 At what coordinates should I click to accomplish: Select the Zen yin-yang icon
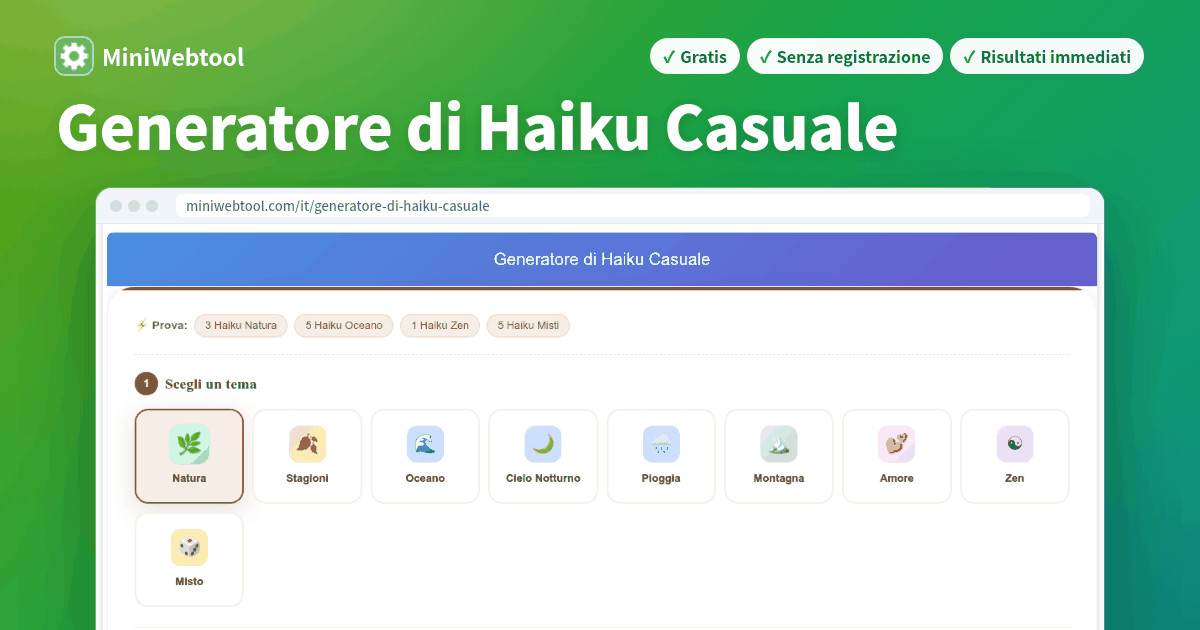pos(1015,444)
